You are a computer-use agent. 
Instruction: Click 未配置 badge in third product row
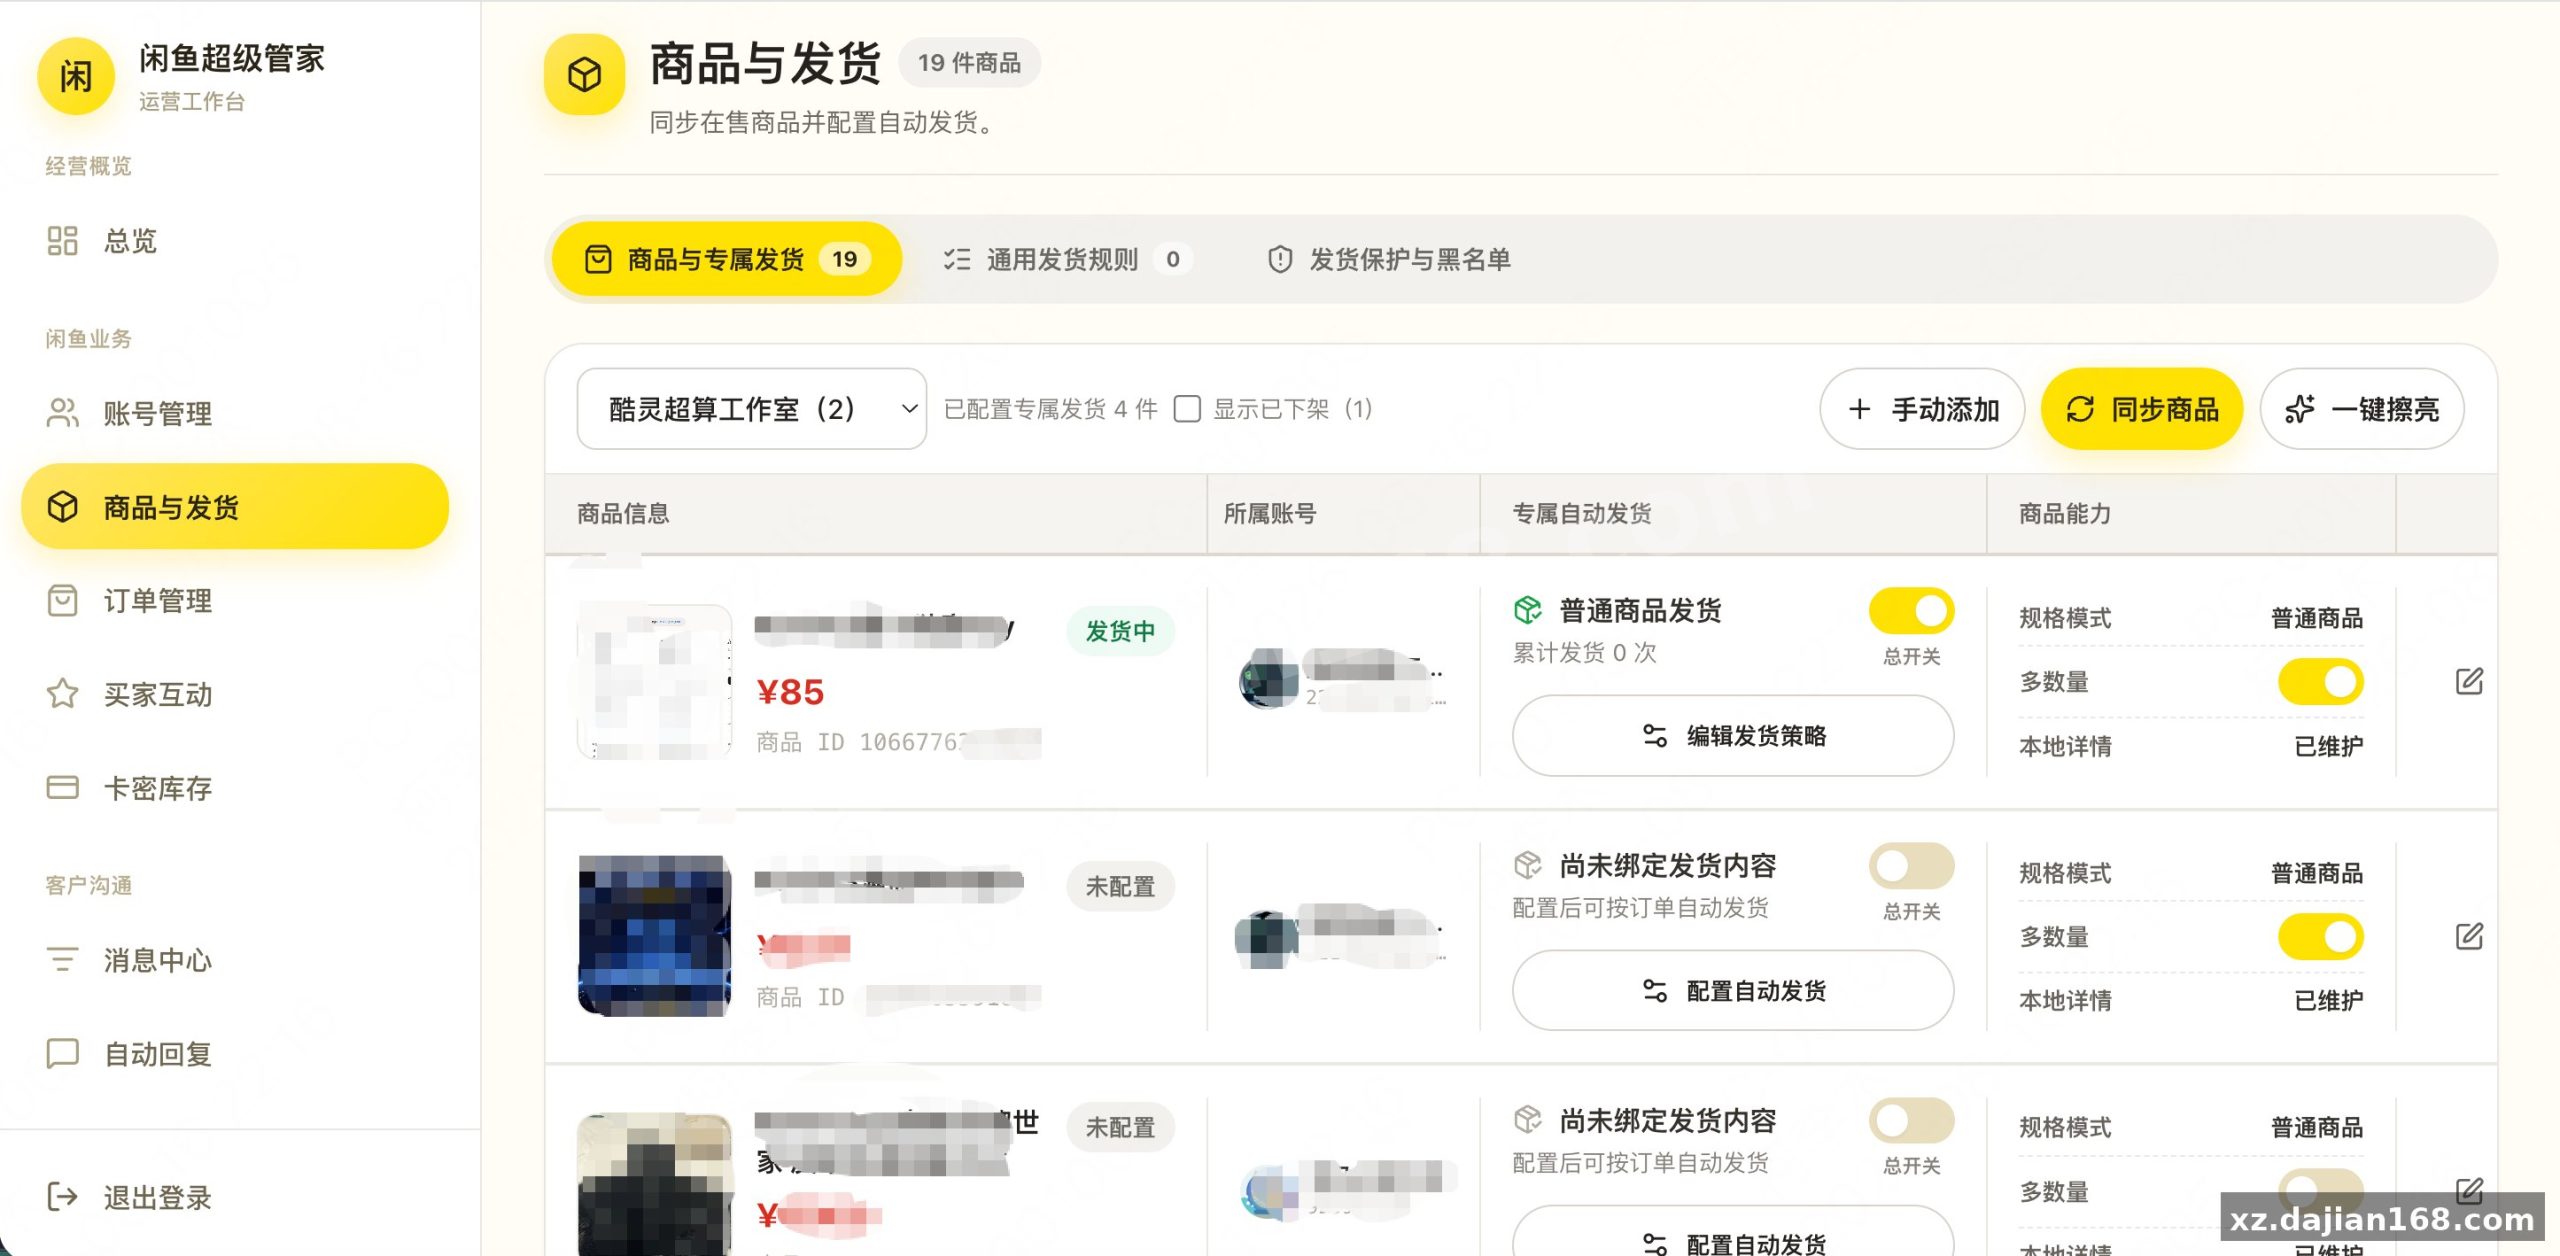pos(1120,1128)
